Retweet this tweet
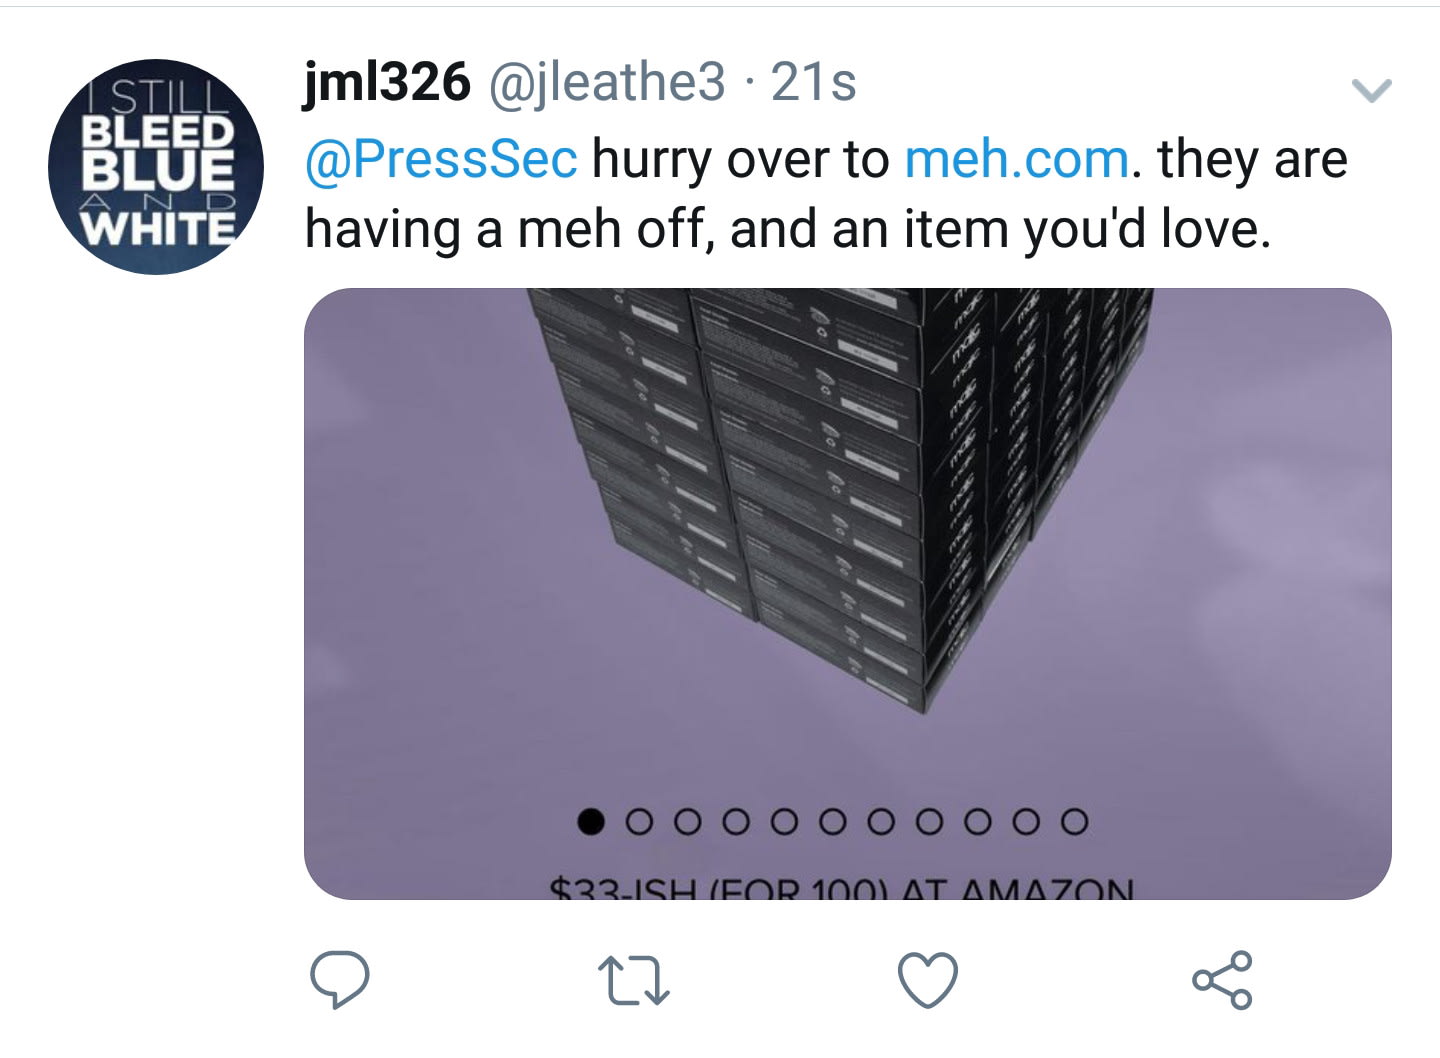The image size is (1440, 1058). pos(633,980)
